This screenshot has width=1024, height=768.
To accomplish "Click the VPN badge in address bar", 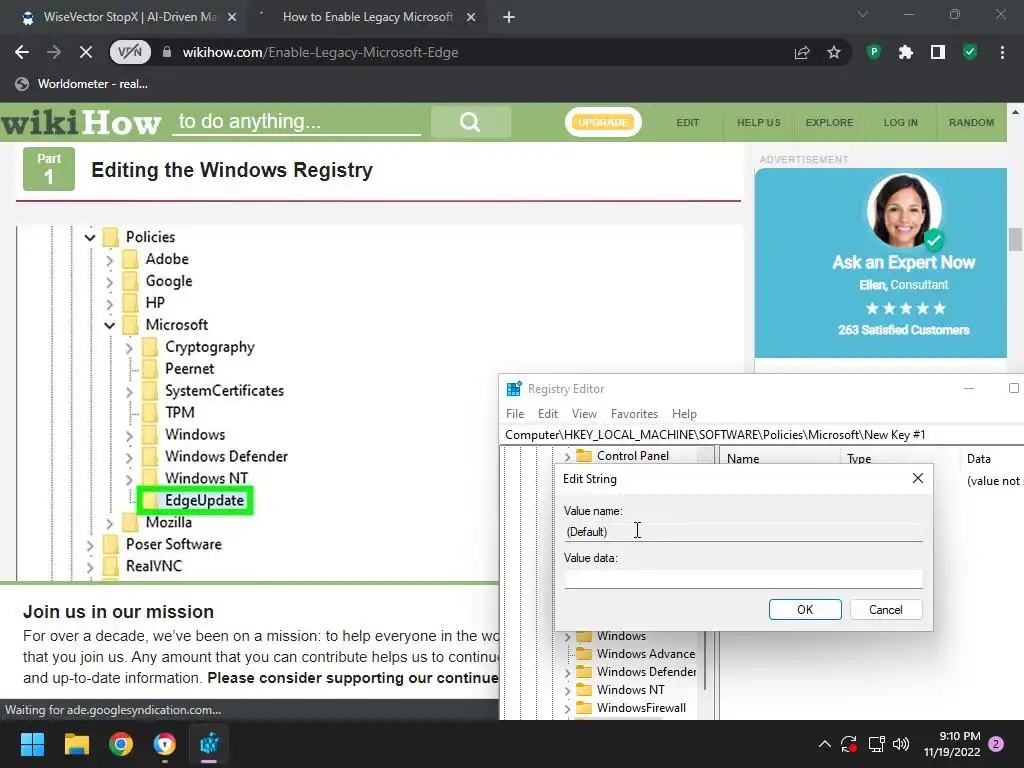I will [130, 52].
